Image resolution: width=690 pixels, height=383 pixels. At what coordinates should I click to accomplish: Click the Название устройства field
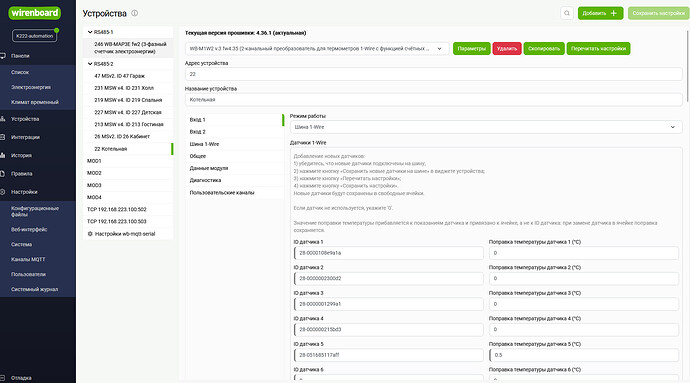pyautogui.click(x=433, y=99)
